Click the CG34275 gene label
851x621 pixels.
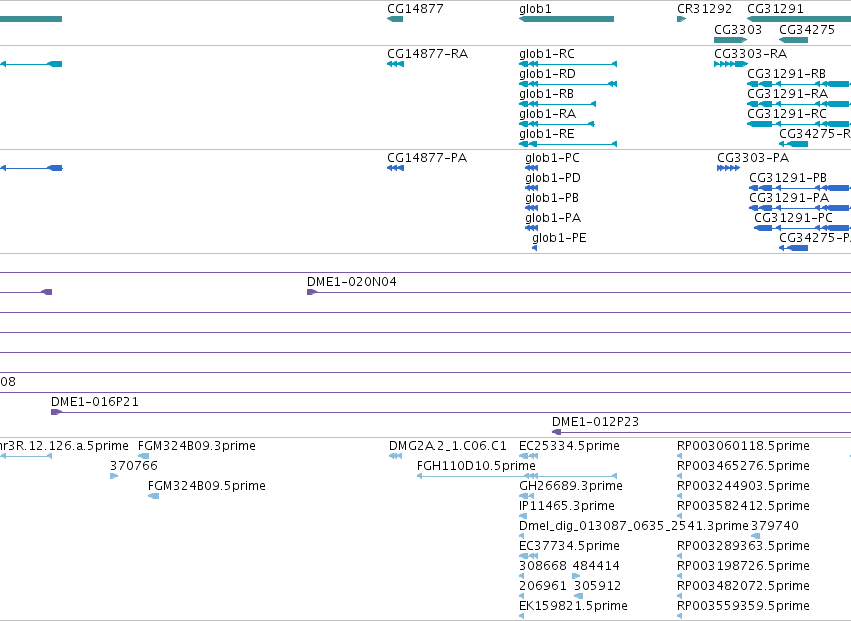807,29
